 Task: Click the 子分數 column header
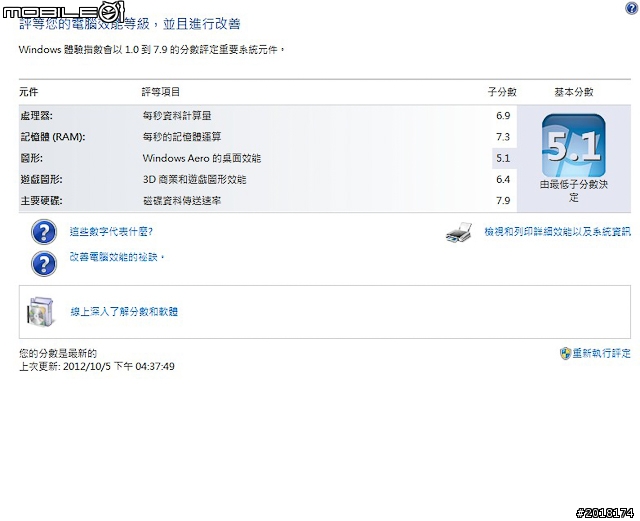click(502, 92)
